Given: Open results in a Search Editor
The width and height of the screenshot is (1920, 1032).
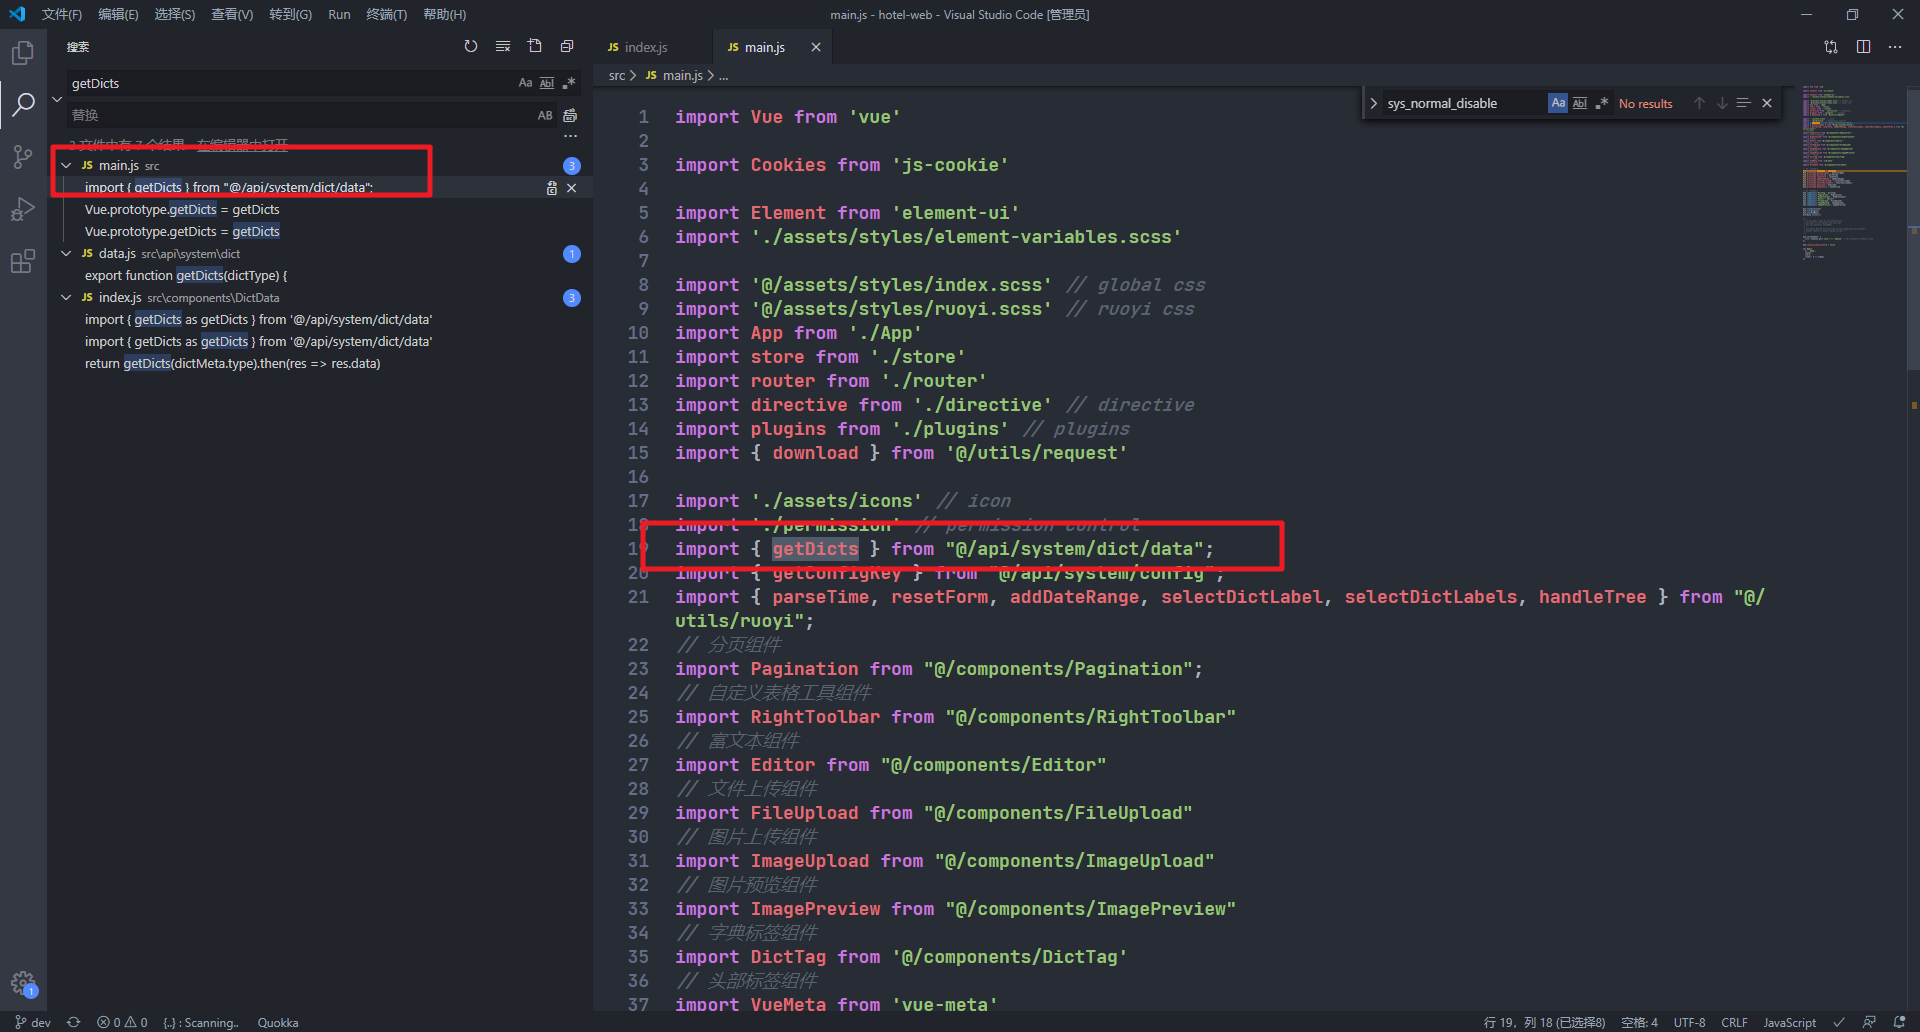Looking at the screenshot, I should (x=535, y=46).
